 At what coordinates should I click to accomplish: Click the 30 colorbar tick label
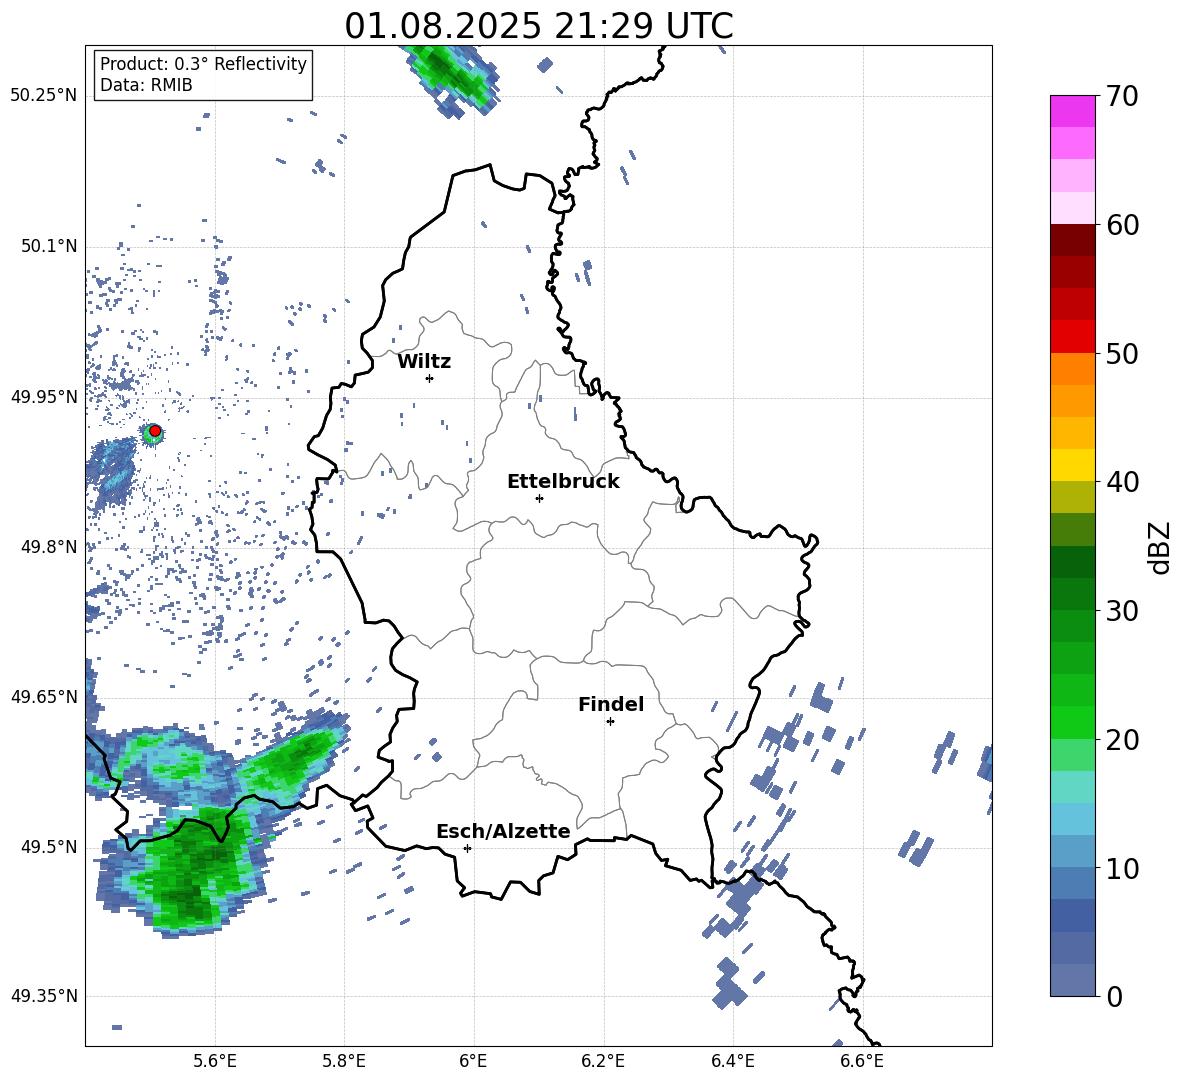1122,610
